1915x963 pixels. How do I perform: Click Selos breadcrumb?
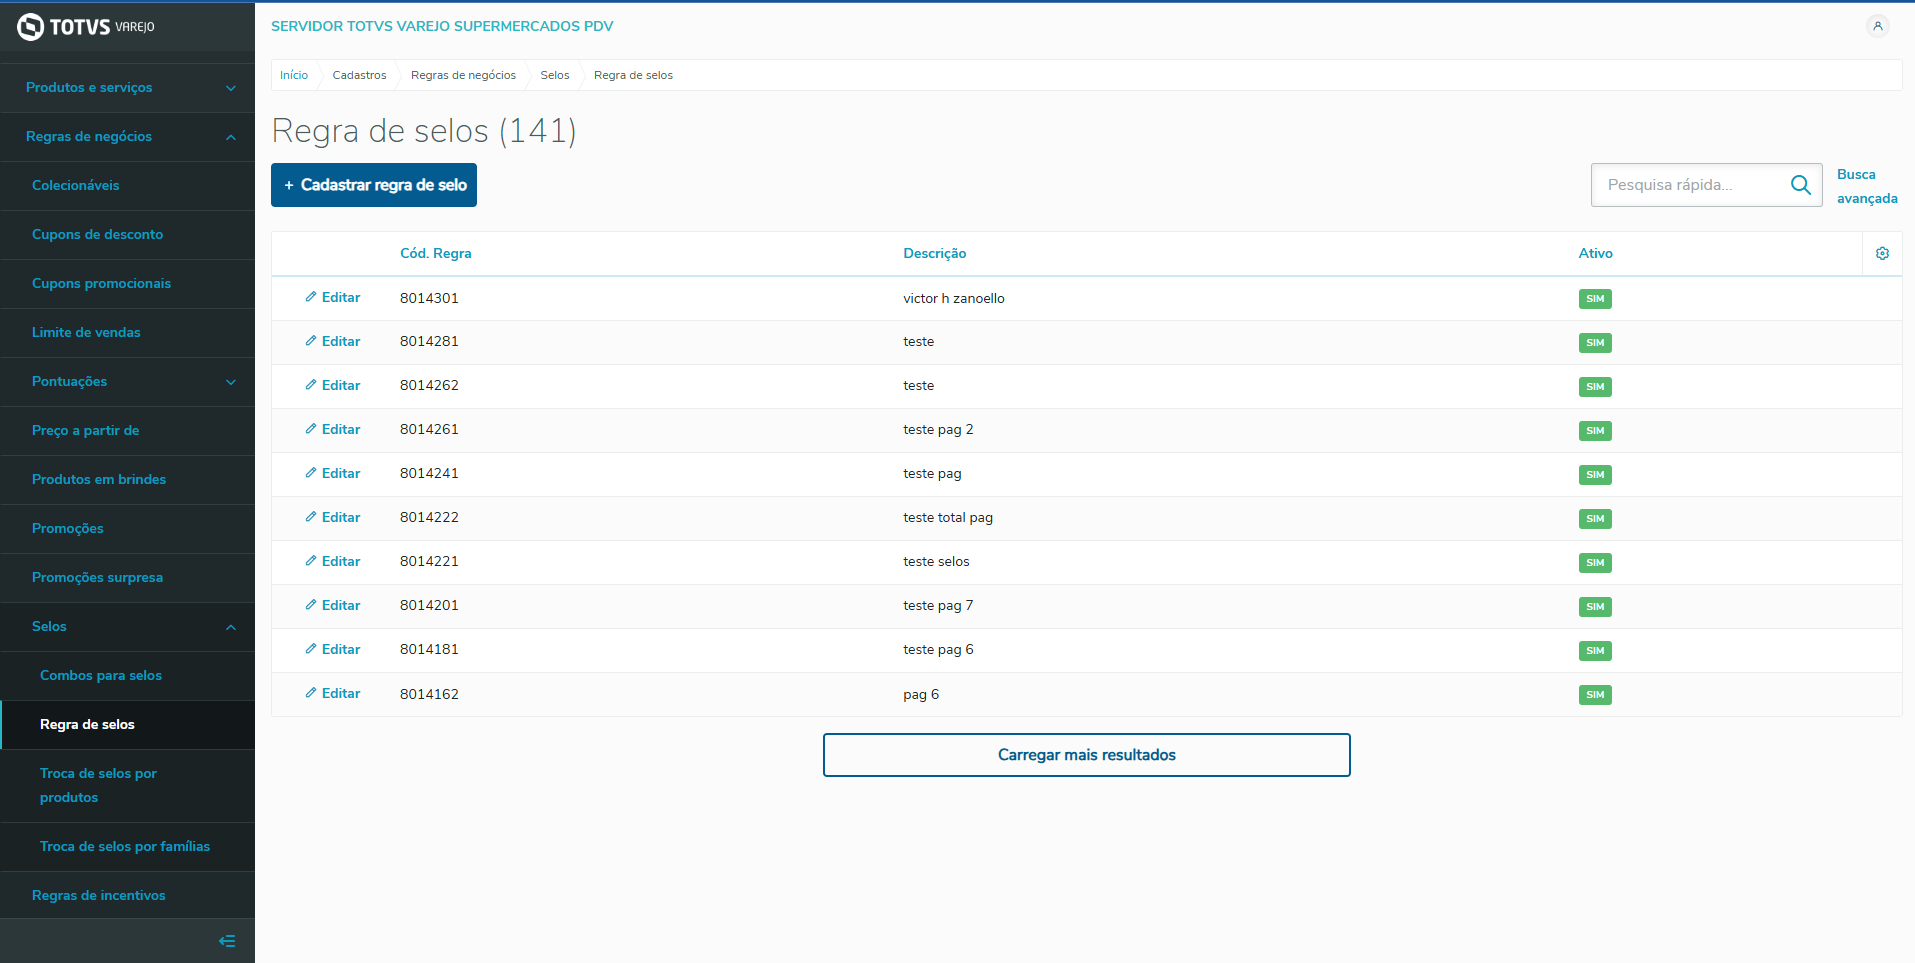(555, 75)
